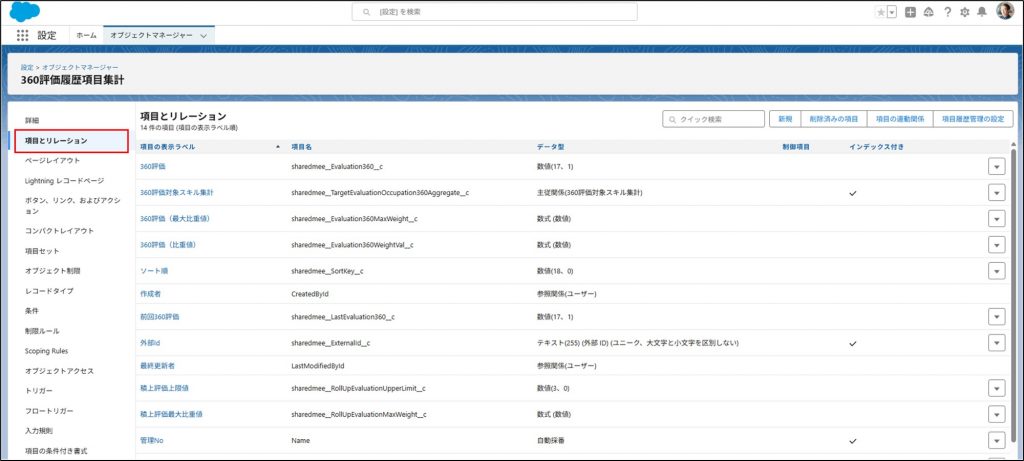Open the user profile avatar
This screenshot has width=1024, height=461.
coord(1005,12)
